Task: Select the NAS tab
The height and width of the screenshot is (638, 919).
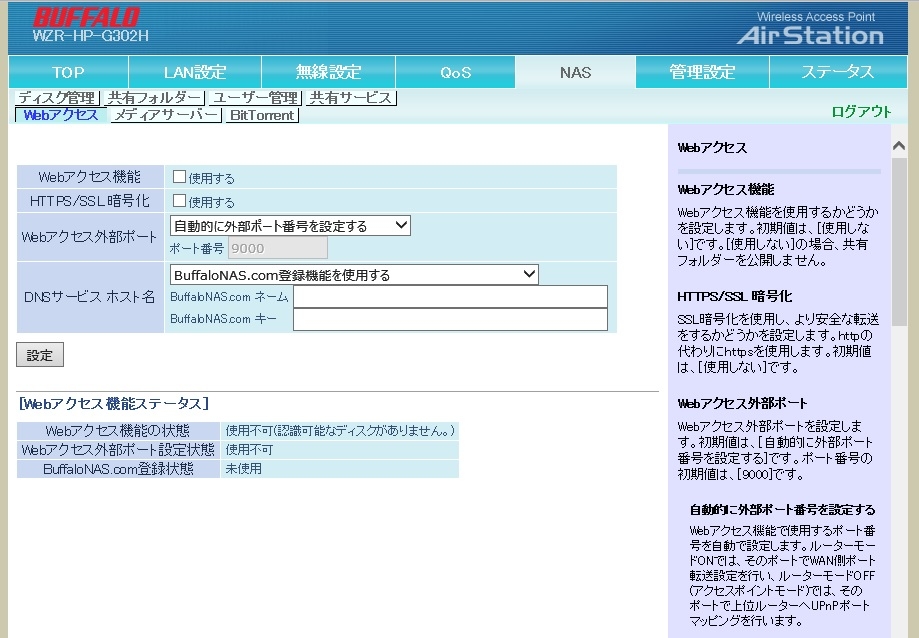Action: (x=575, y=72)
